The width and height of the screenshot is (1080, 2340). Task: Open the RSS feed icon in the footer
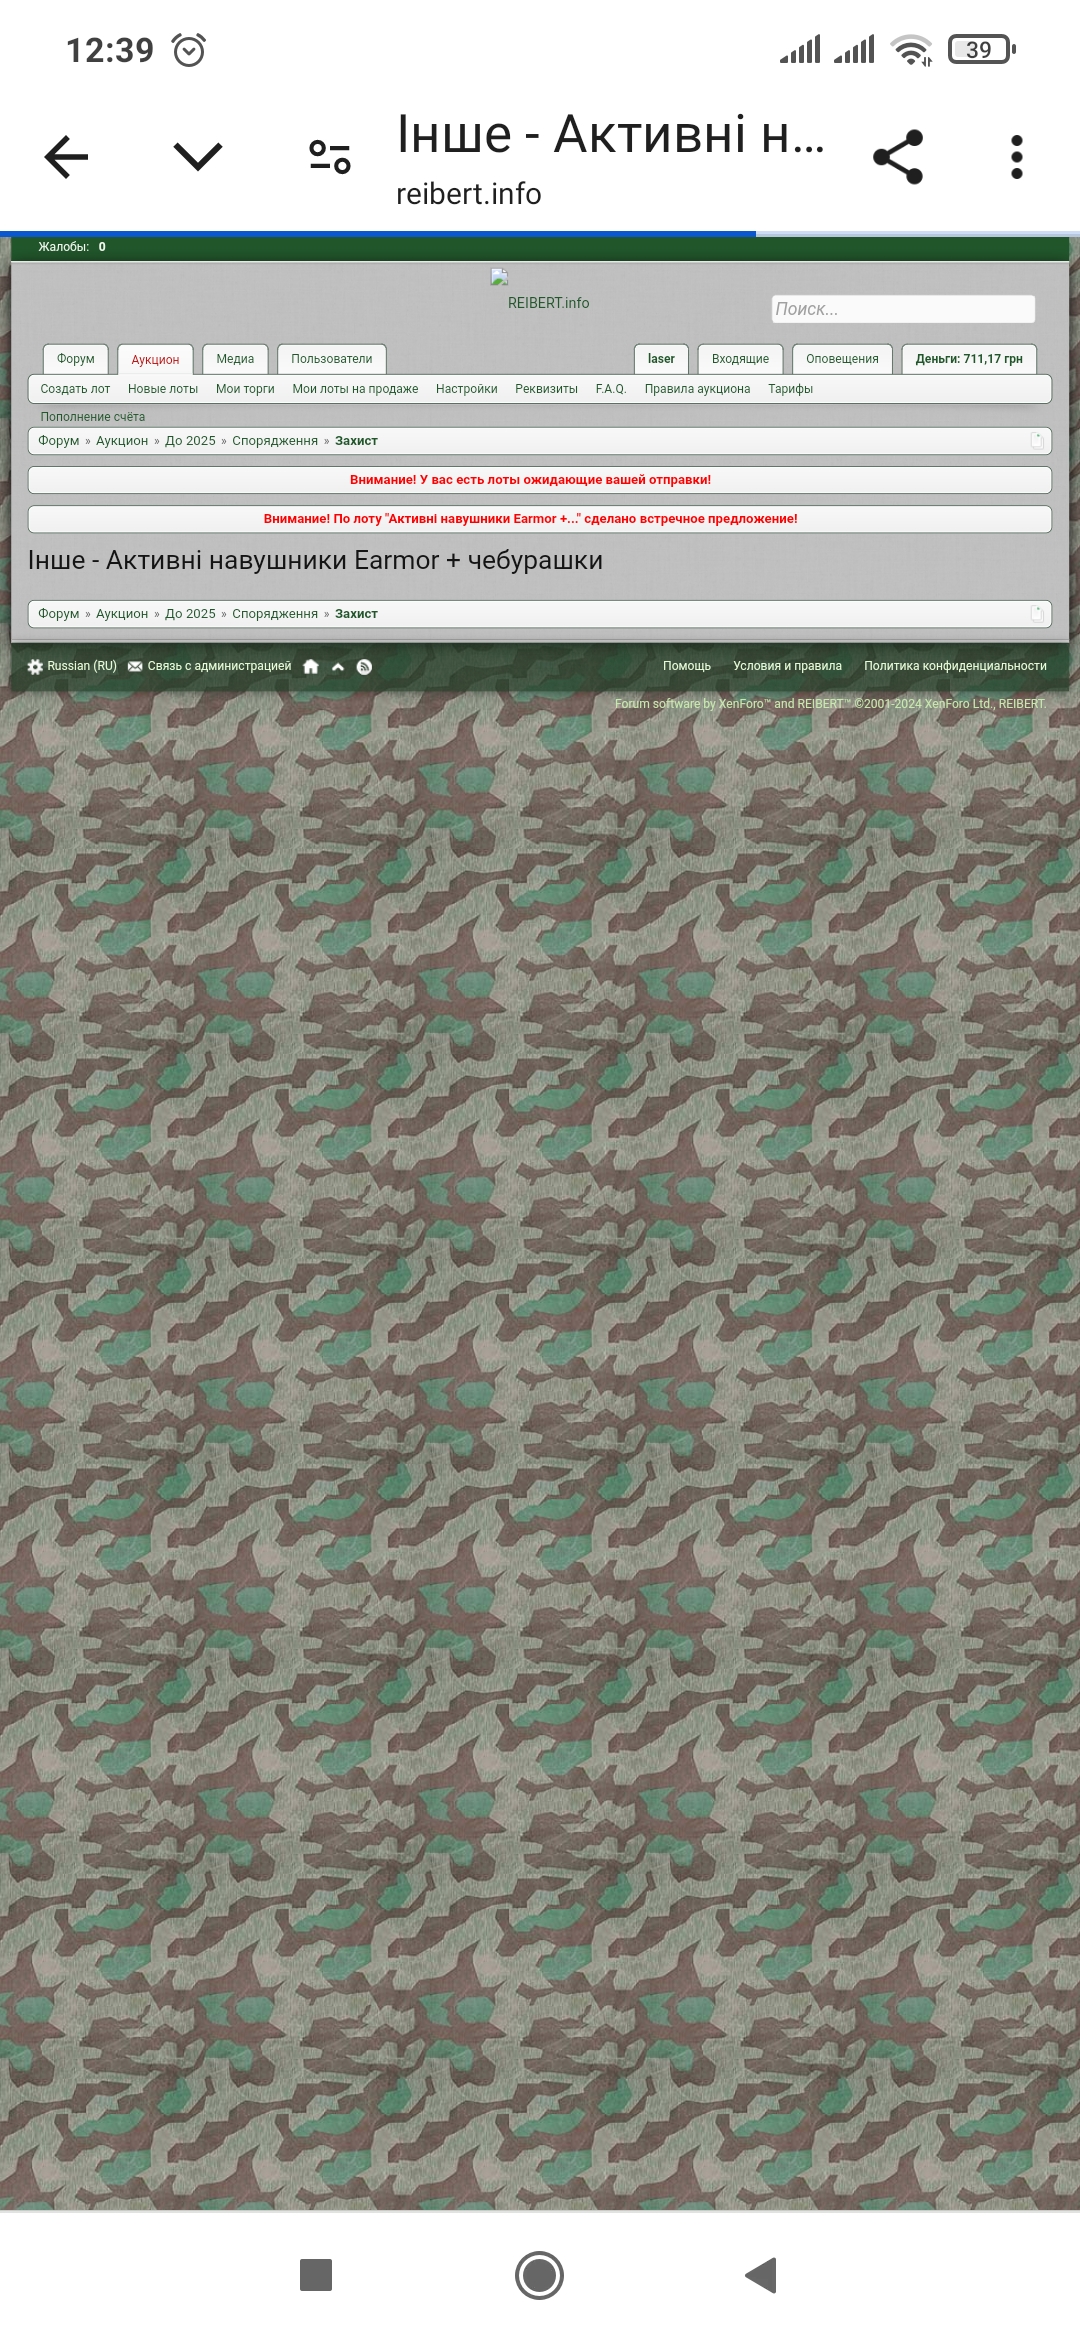[x=364, y=667]
